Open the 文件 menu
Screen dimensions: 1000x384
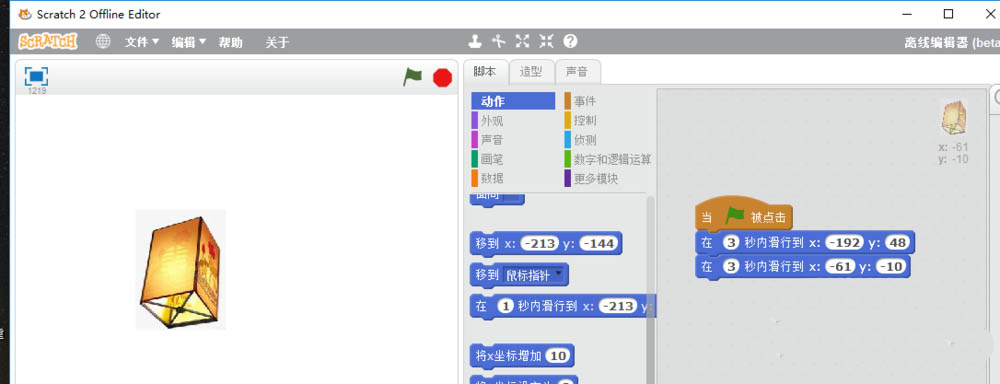coord(142,42)
